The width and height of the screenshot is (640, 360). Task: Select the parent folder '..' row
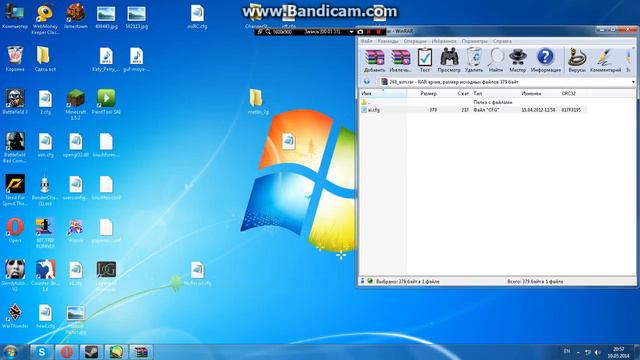pyautogui.click(x=473, y=102)
